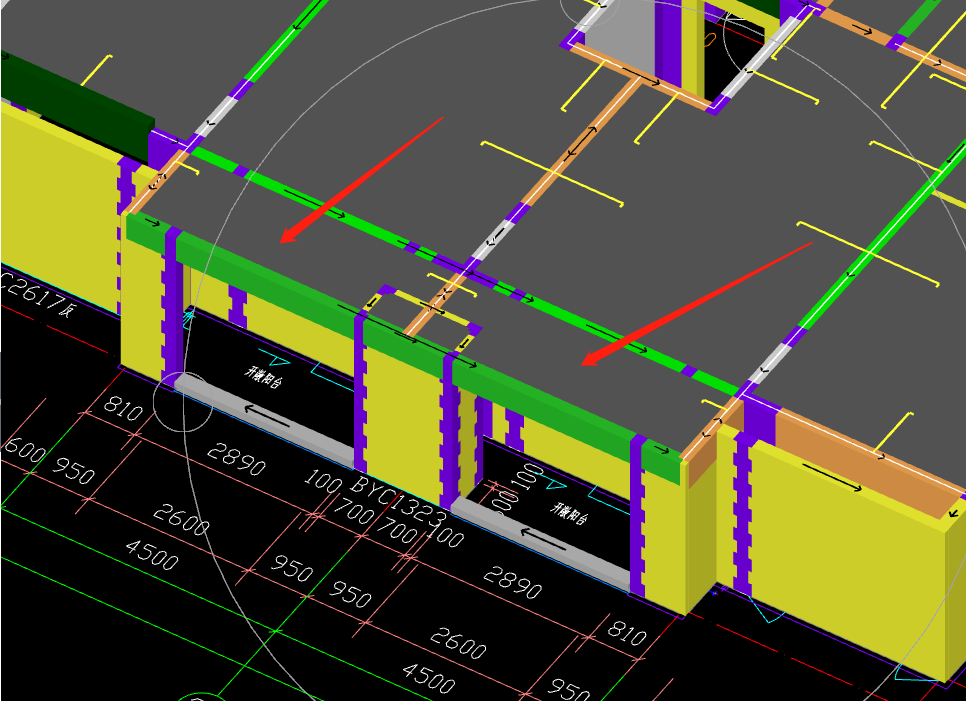The width and height of the screenshot is (966, 701).
Task: Click the 600 dimension text
Action: point(23,449)
